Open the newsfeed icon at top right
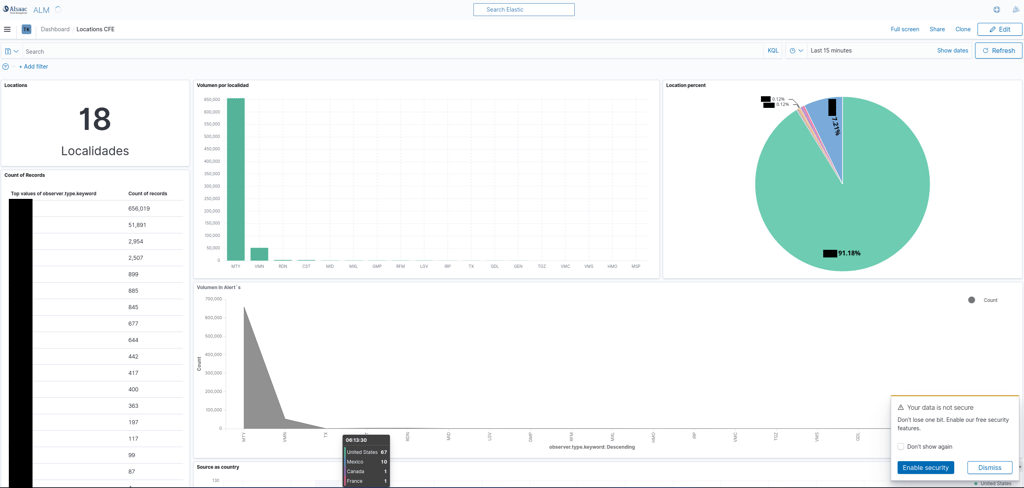This screenshot has width=1024, height=488. point(1015,10)
